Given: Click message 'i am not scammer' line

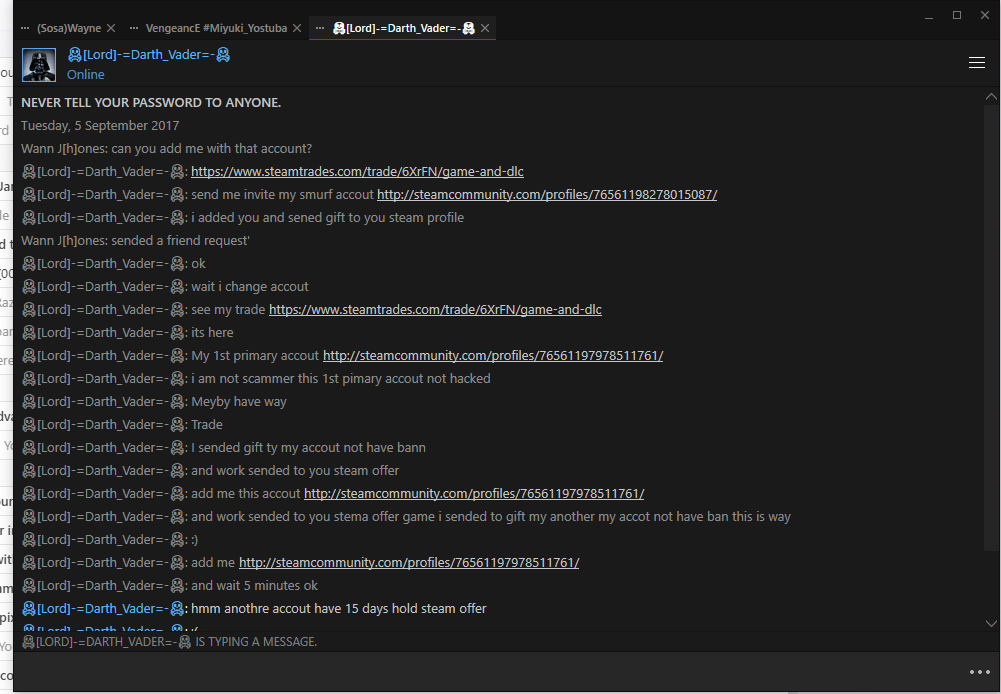Looking at the screenshot, I should click(x=341, y=379).
